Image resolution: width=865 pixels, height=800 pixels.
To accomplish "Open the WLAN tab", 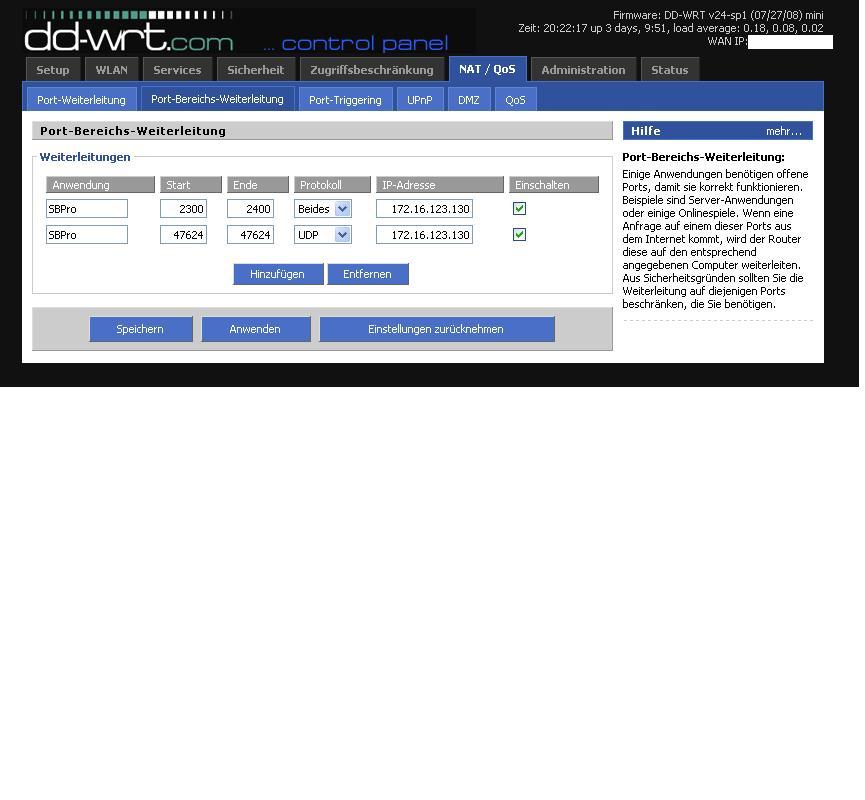I will (x=111, y=70).
